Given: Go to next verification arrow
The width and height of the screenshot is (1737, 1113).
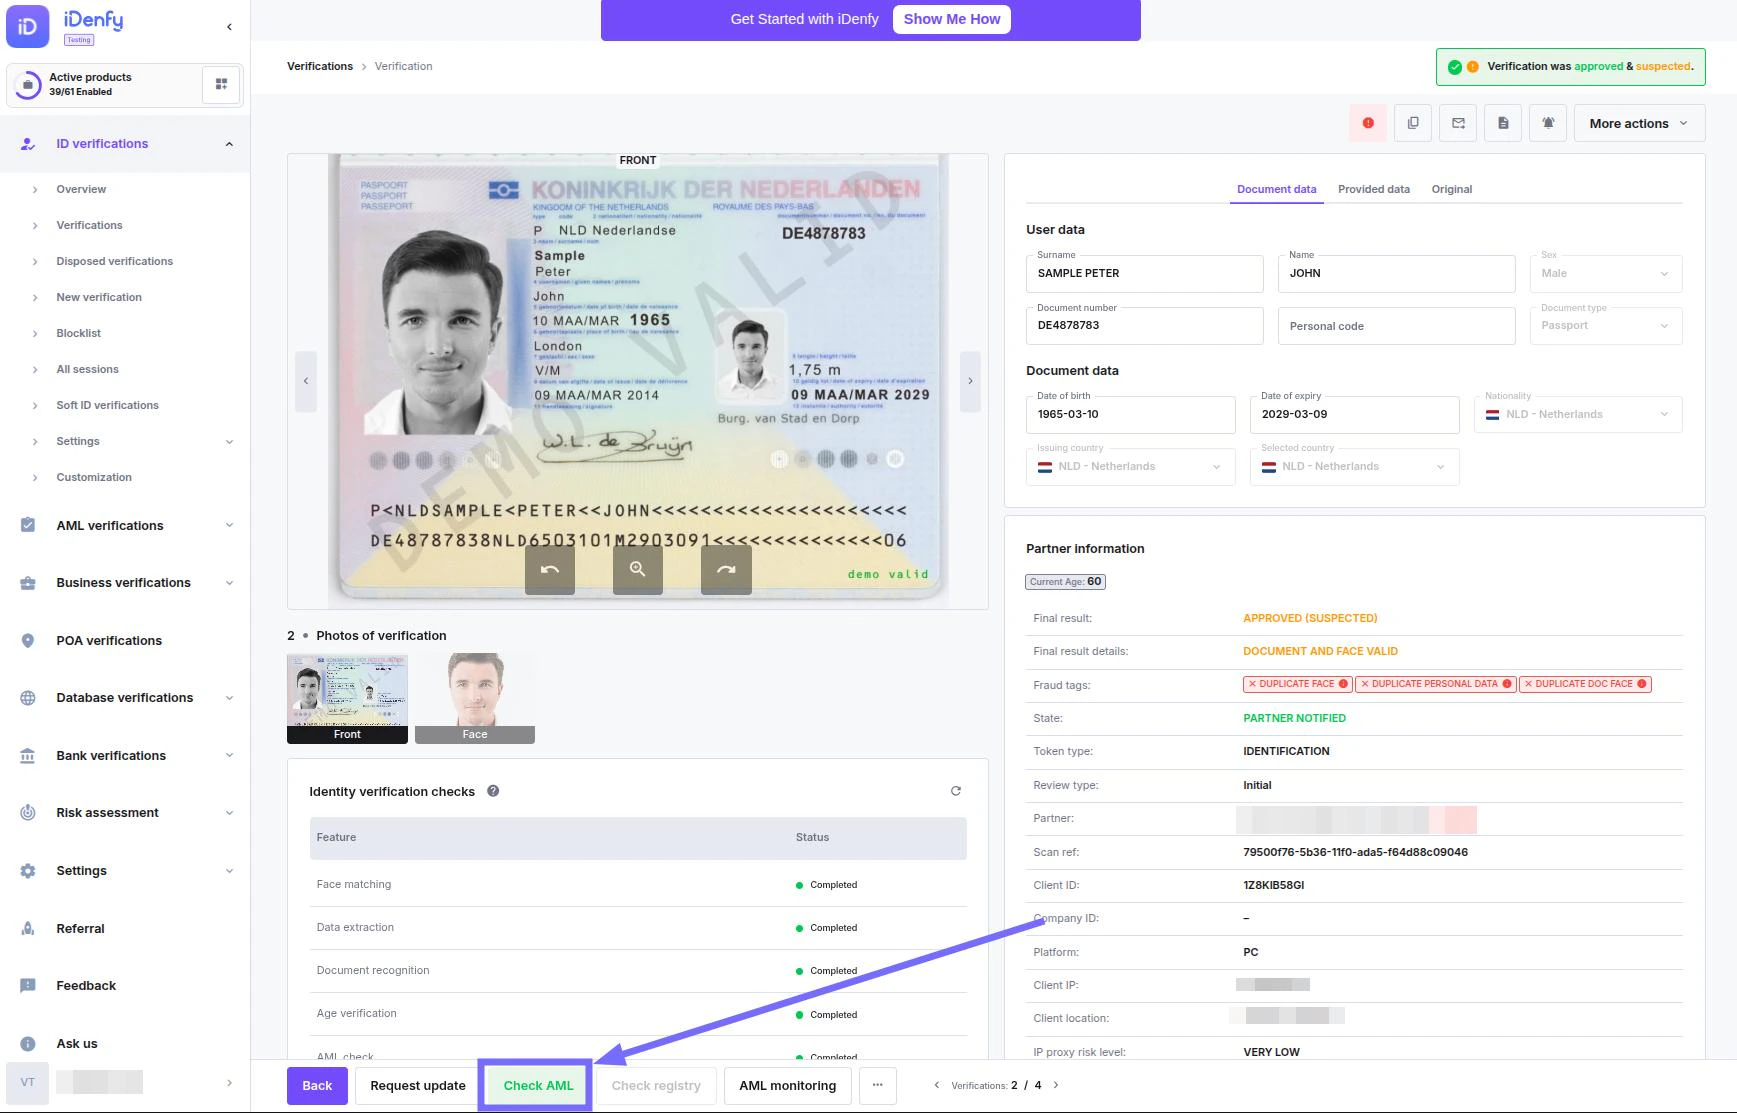Looking at the screenshot, I should click(1056, 1085).
